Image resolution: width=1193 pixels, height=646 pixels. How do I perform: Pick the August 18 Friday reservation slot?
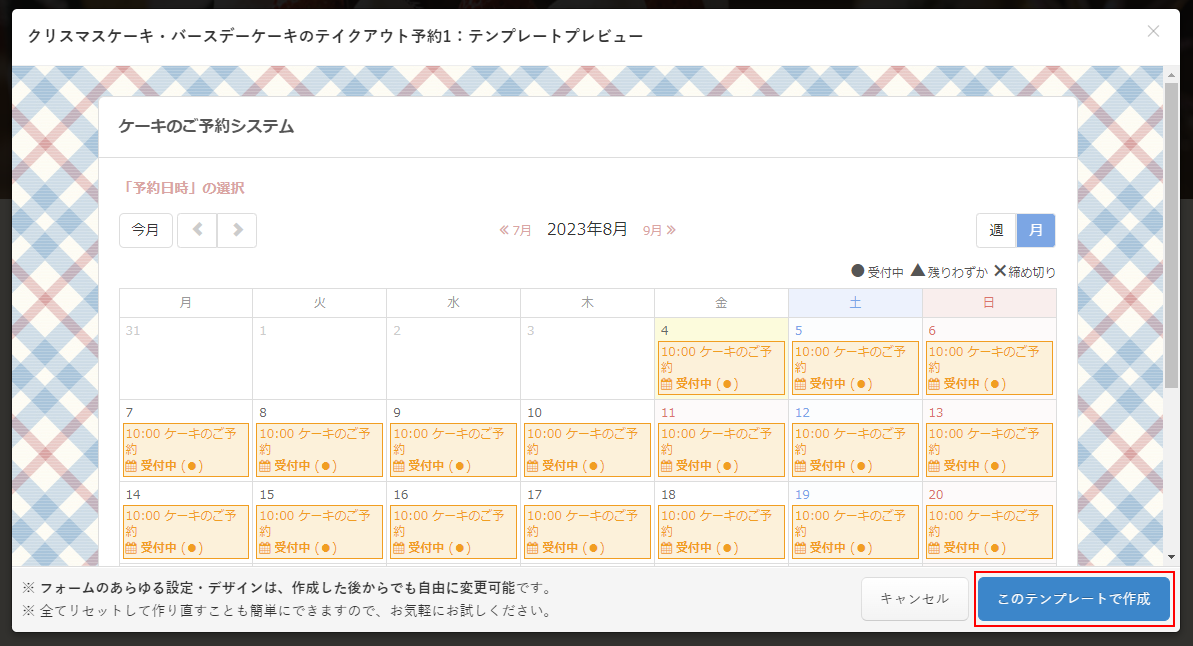point(721,532)
